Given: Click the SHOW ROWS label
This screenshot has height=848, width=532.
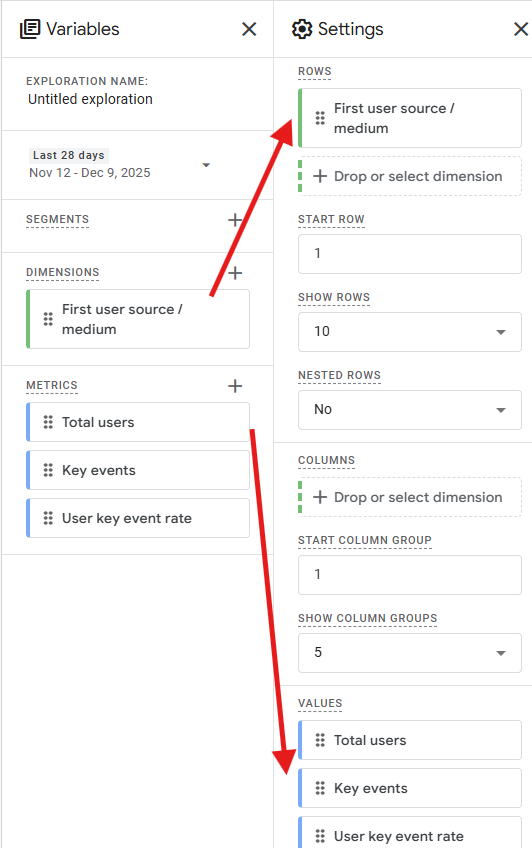Looking at the screenshot, I should click(334, 297).
